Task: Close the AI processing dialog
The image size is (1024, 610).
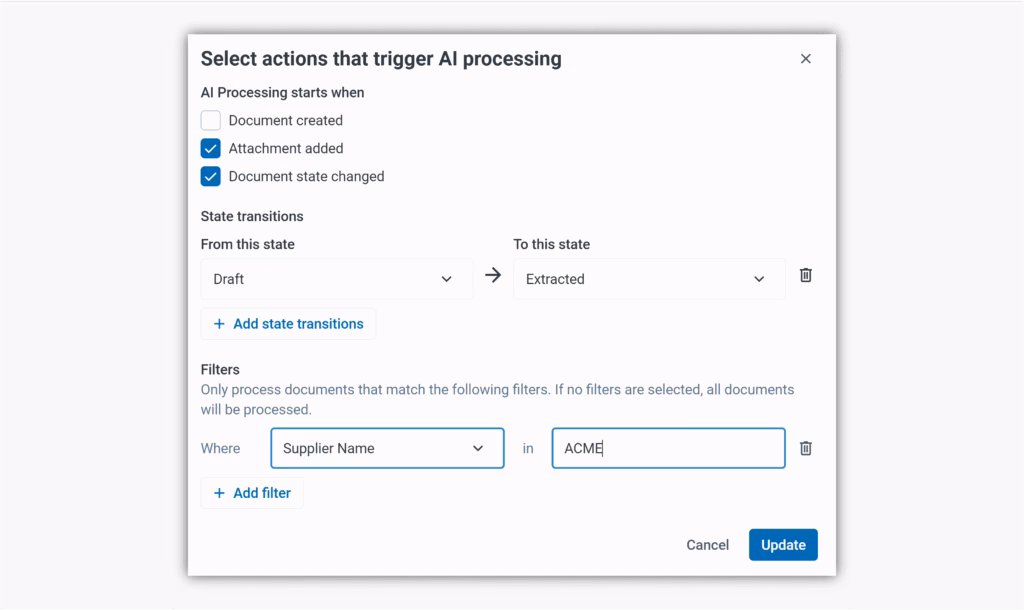Action: click(805, 59)
